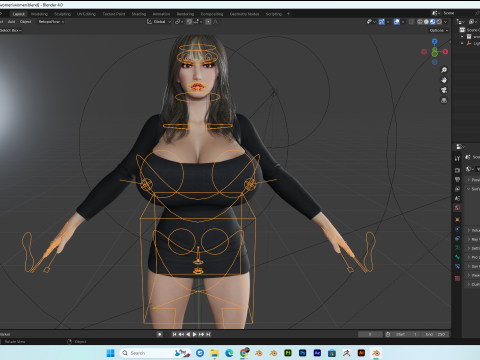Open the Bone Constraints properties tab
The image size is (480, 360).
[457, 266]
